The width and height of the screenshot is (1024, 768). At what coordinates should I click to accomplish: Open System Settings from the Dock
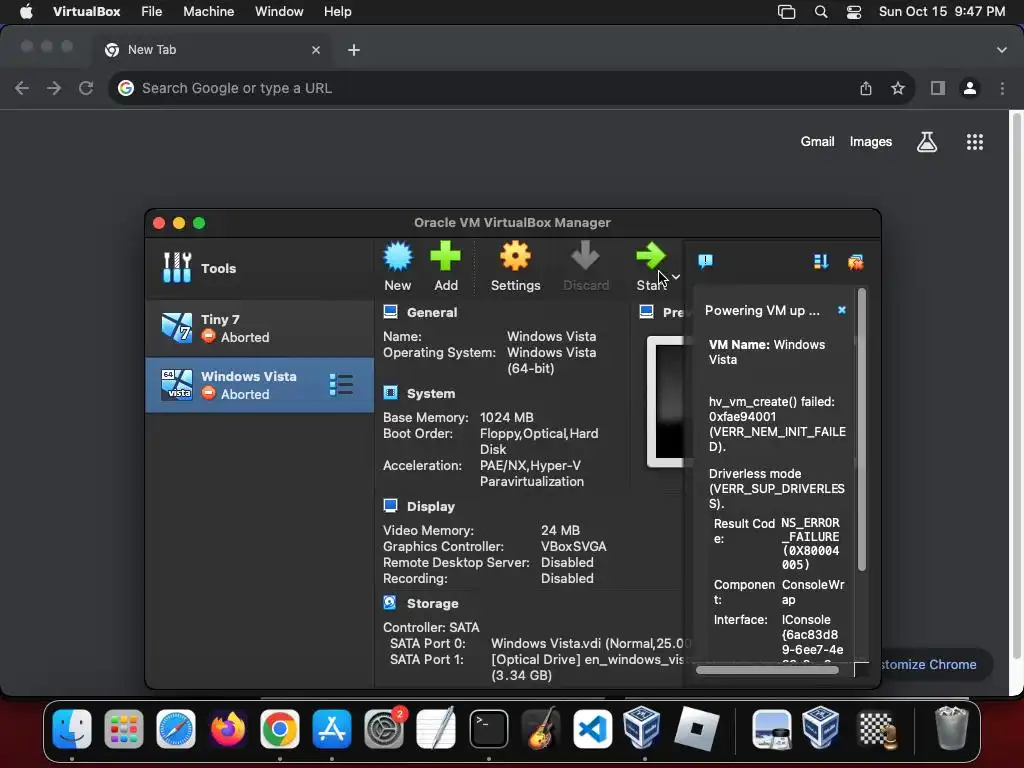tap(384, 729)
